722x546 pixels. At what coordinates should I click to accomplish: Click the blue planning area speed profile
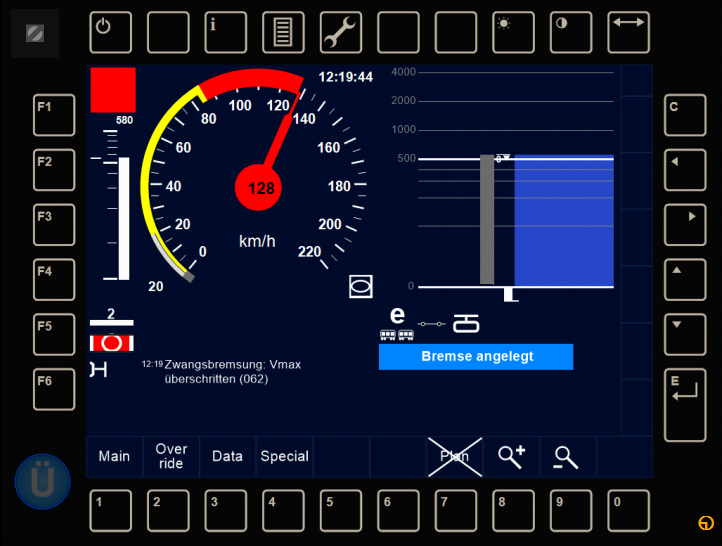coord(564,221)
